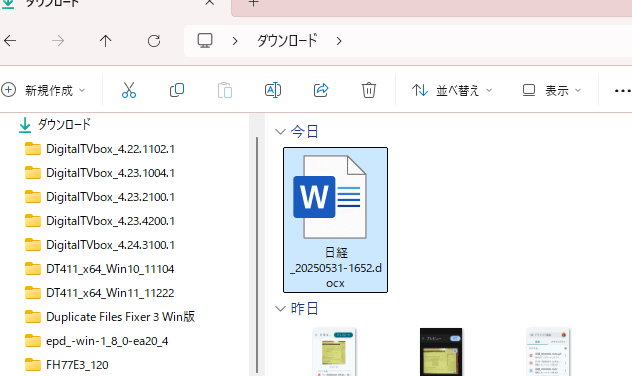Image resolution: width=632 pixels, height=376 pixels.
Task: Click ダウンロード in the address bar
Action: pyautogui.click(x=287, y=41)
